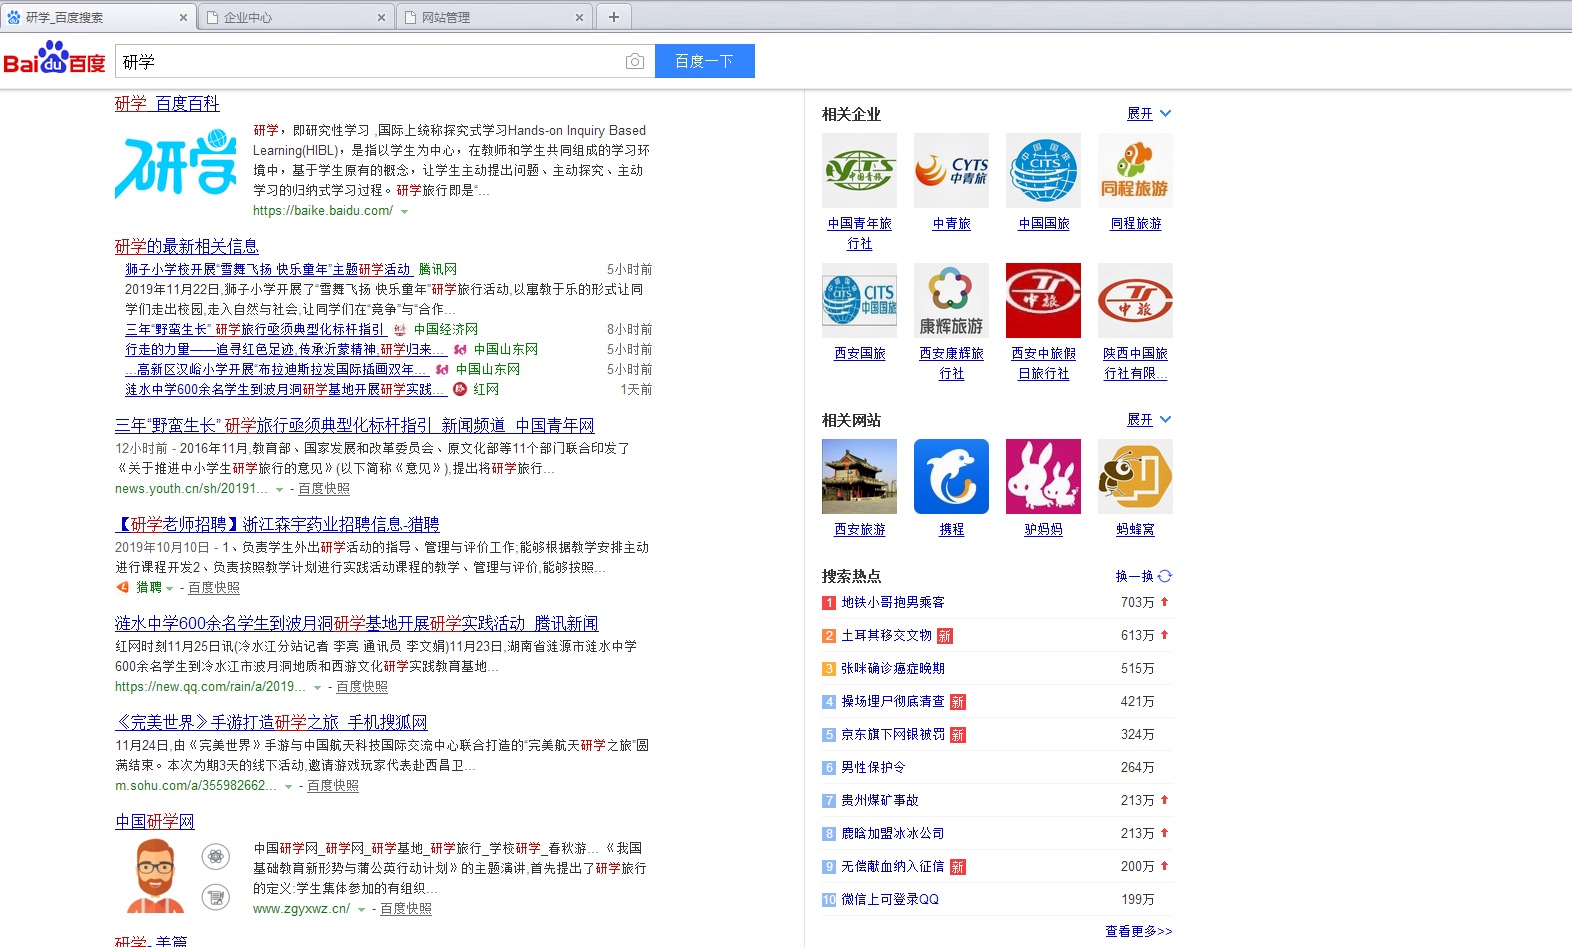Open hot search 京东旗下网银被罚

tap(893, 734)
